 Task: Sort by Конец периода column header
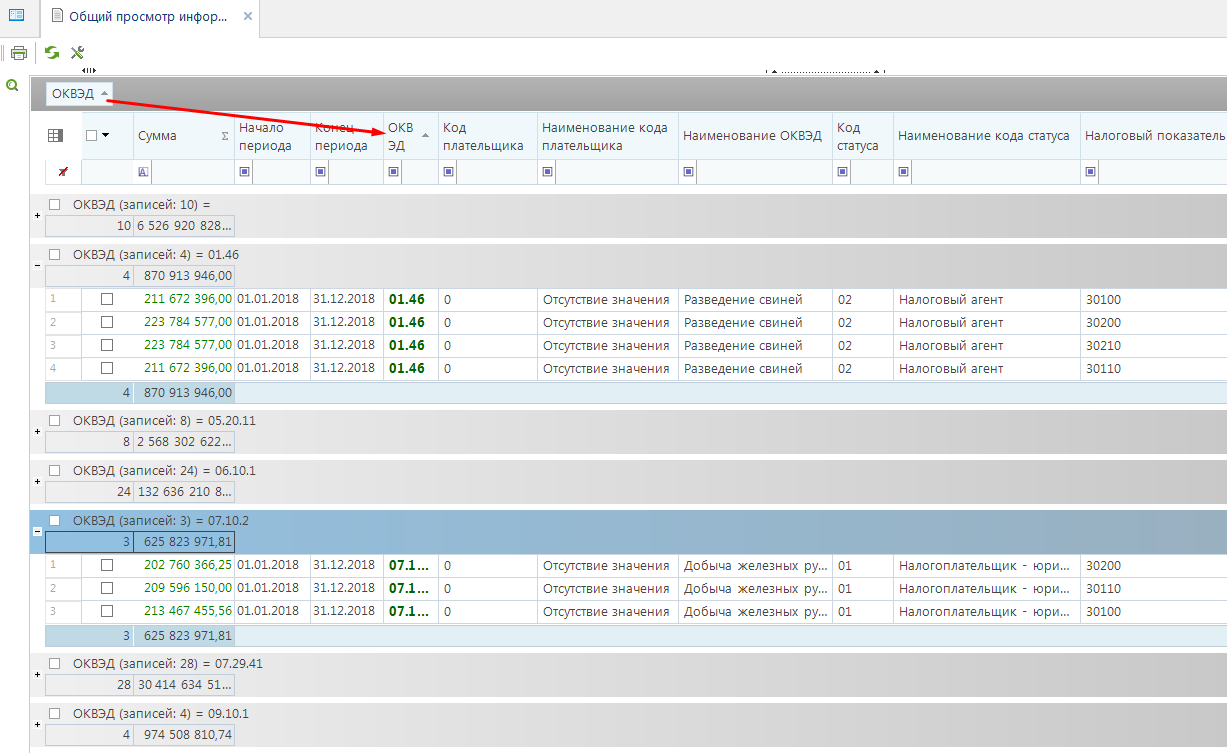pyautogui.click(x=346, y=136)
